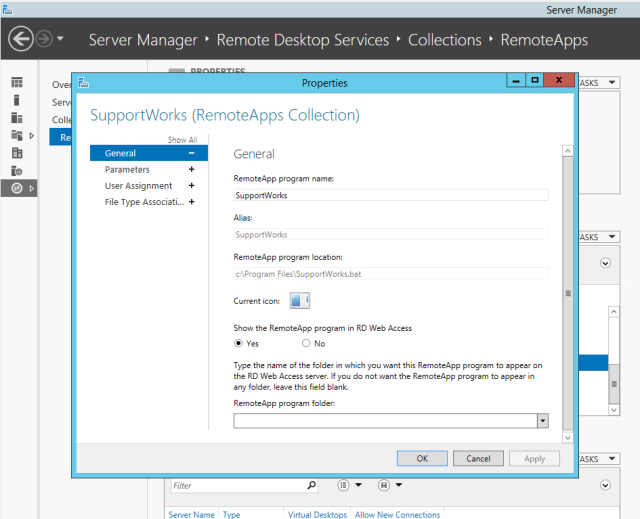The height and width of the screenshot is (519, 640).
Task: Sort by Server Name column
Action: click(x=191, y=514)
